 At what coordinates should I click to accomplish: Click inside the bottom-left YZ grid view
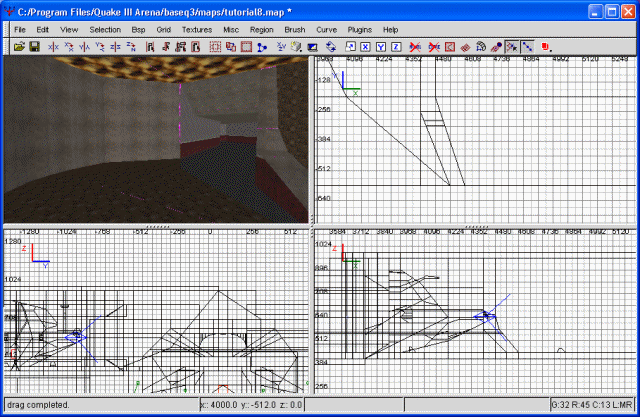[x=156, y=311]
